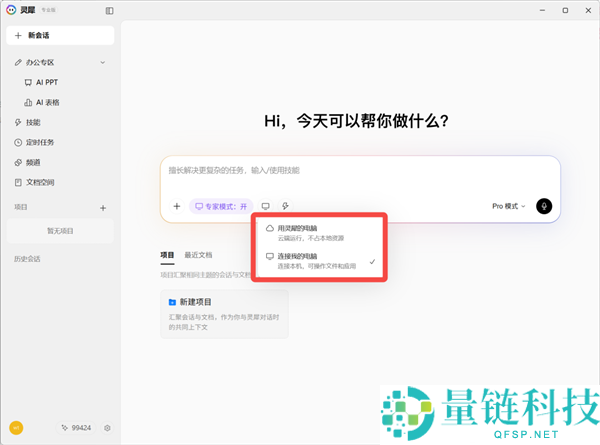600x445 pixels.
Task: Click the 新建项目 card
Action: click(224, 314)
